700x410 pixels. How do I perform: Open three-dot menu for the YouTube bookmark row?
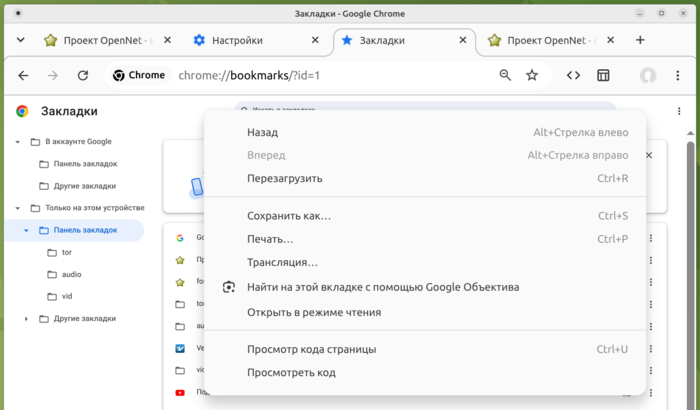pyautogui.click(x=651, y=393)
